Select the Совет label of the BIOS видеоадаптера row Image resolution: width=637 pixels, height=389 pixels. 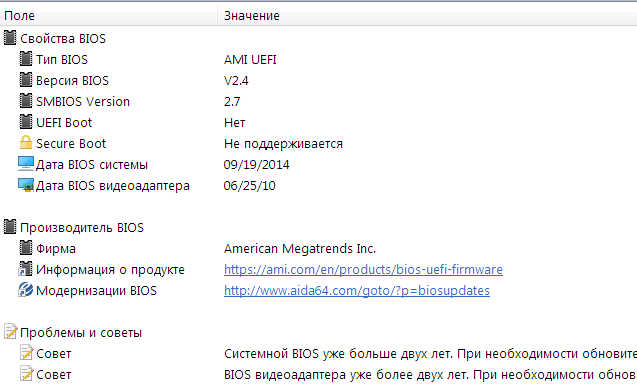pyautogui.click(x=54, y=375)
